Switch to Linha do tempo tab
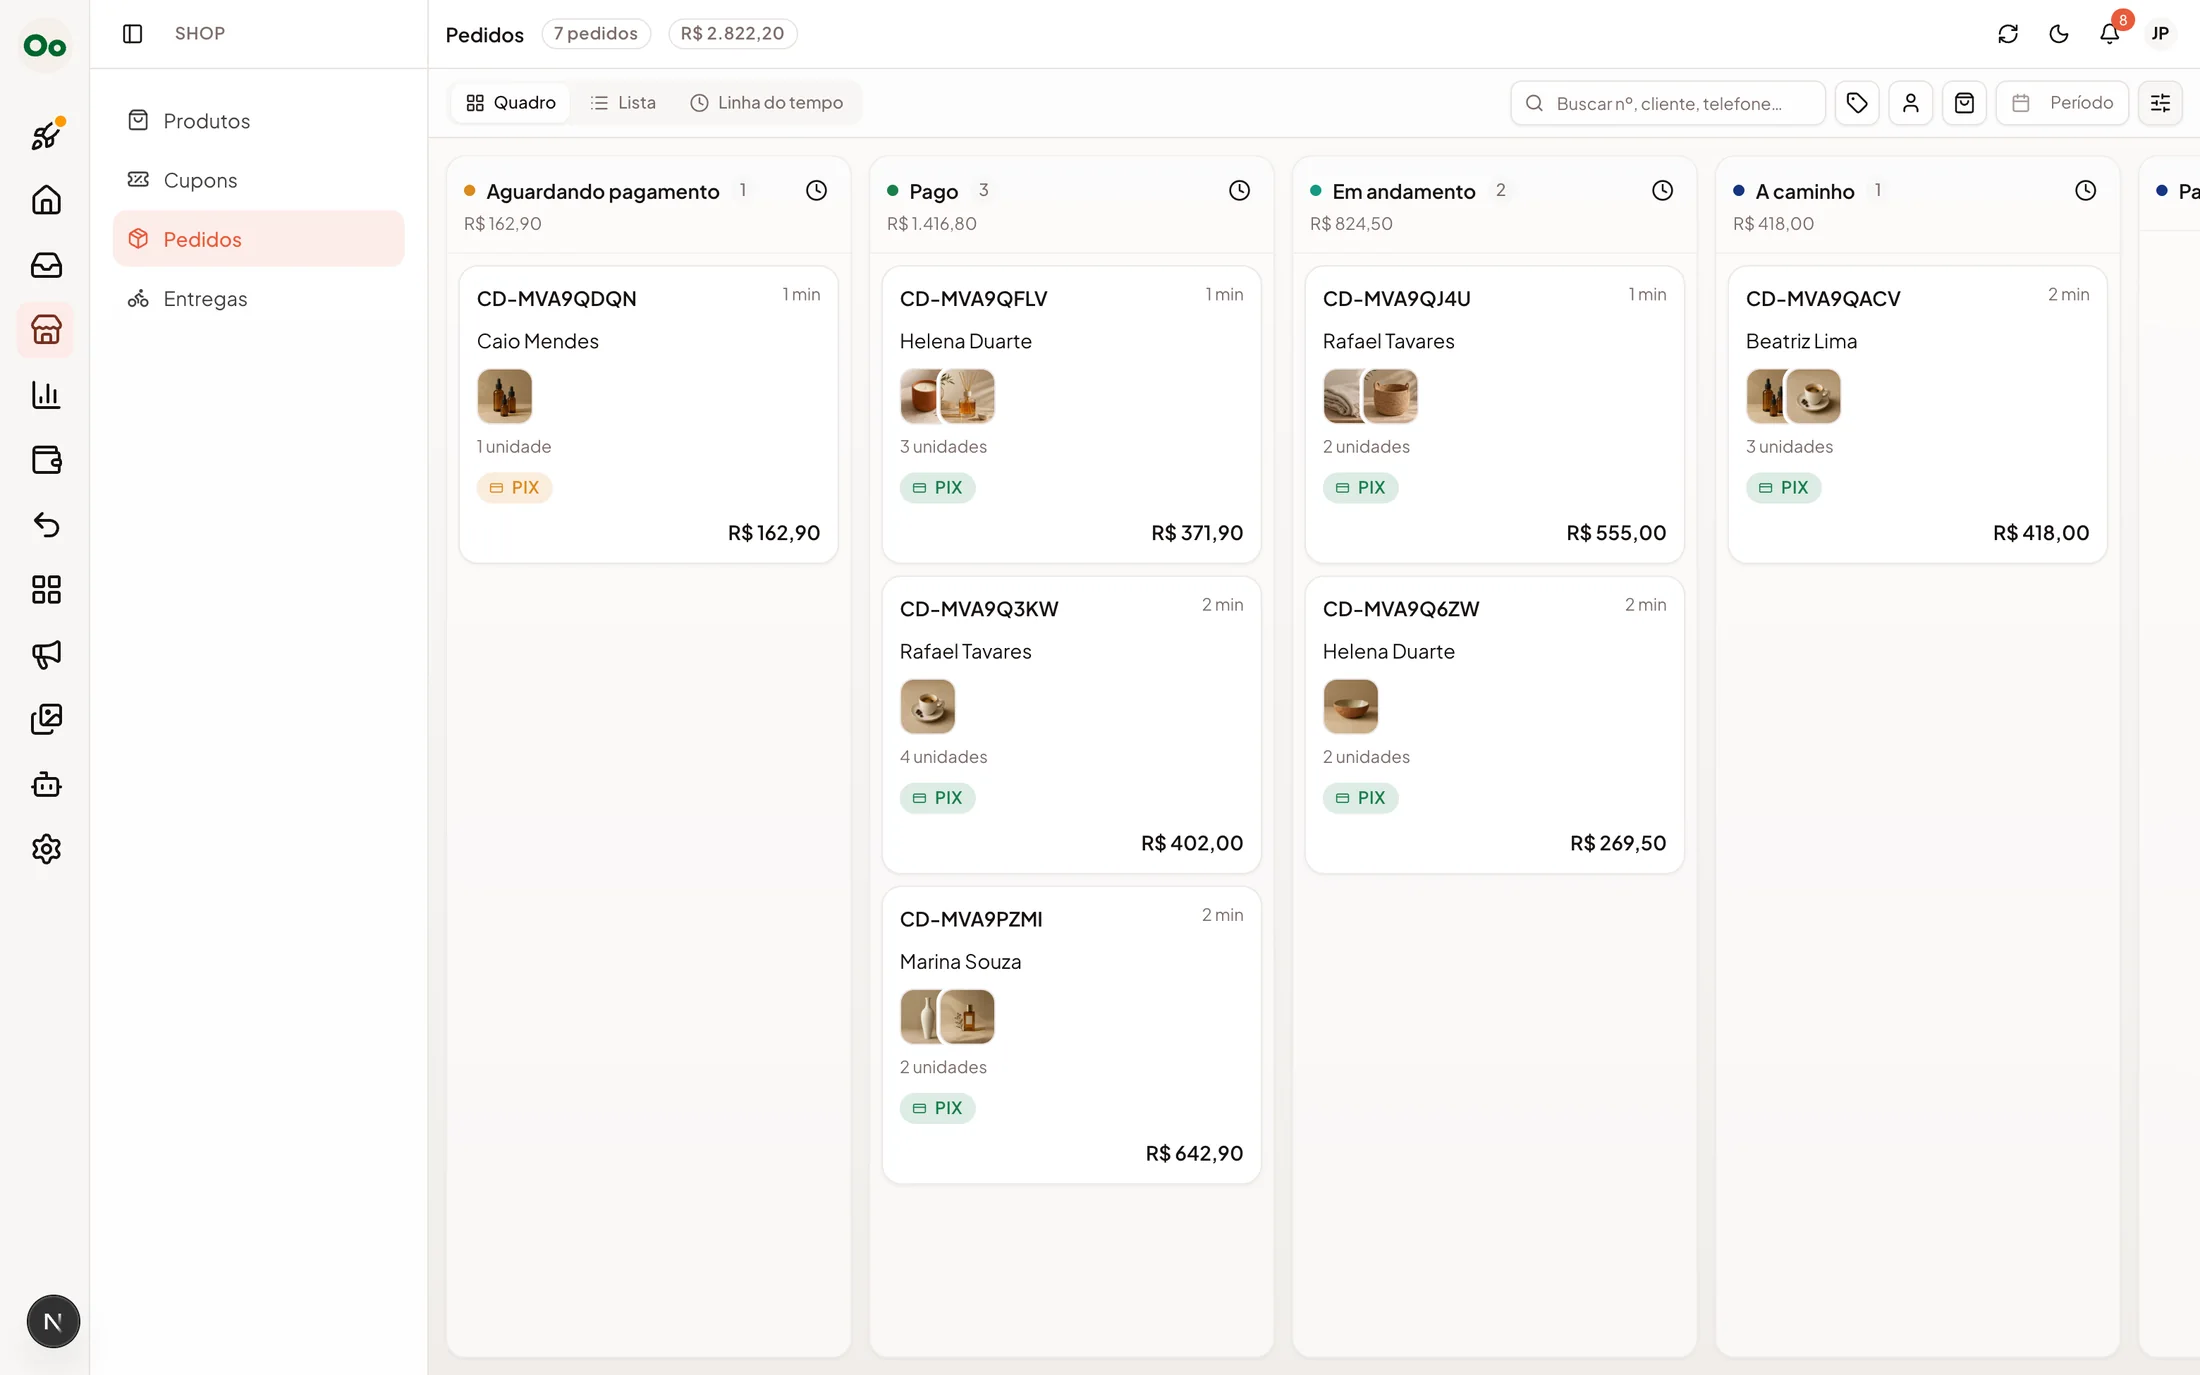 click(x=767, y=103)
